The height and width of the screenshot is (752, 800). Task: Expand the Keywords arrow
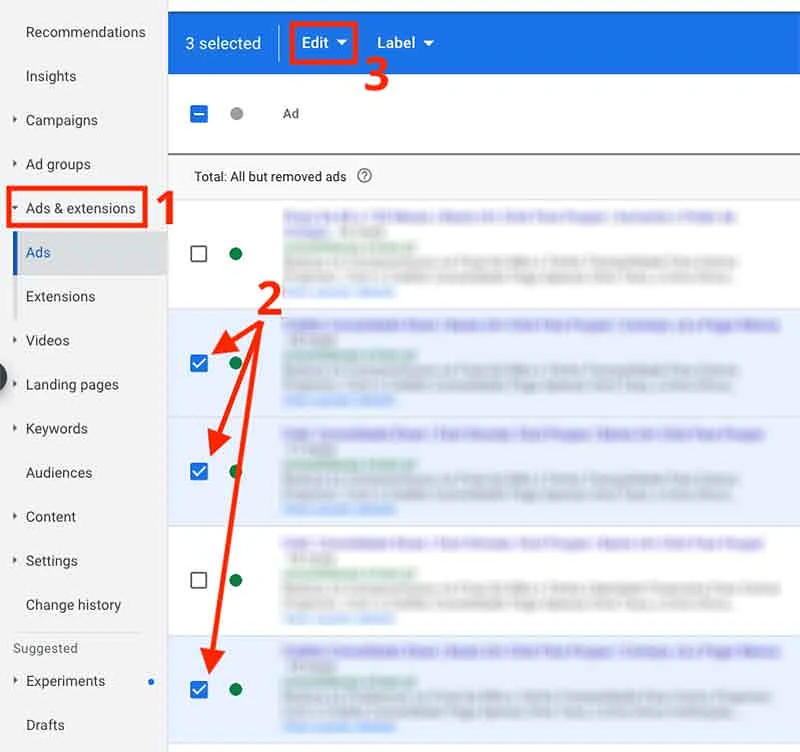click(14, 428)
